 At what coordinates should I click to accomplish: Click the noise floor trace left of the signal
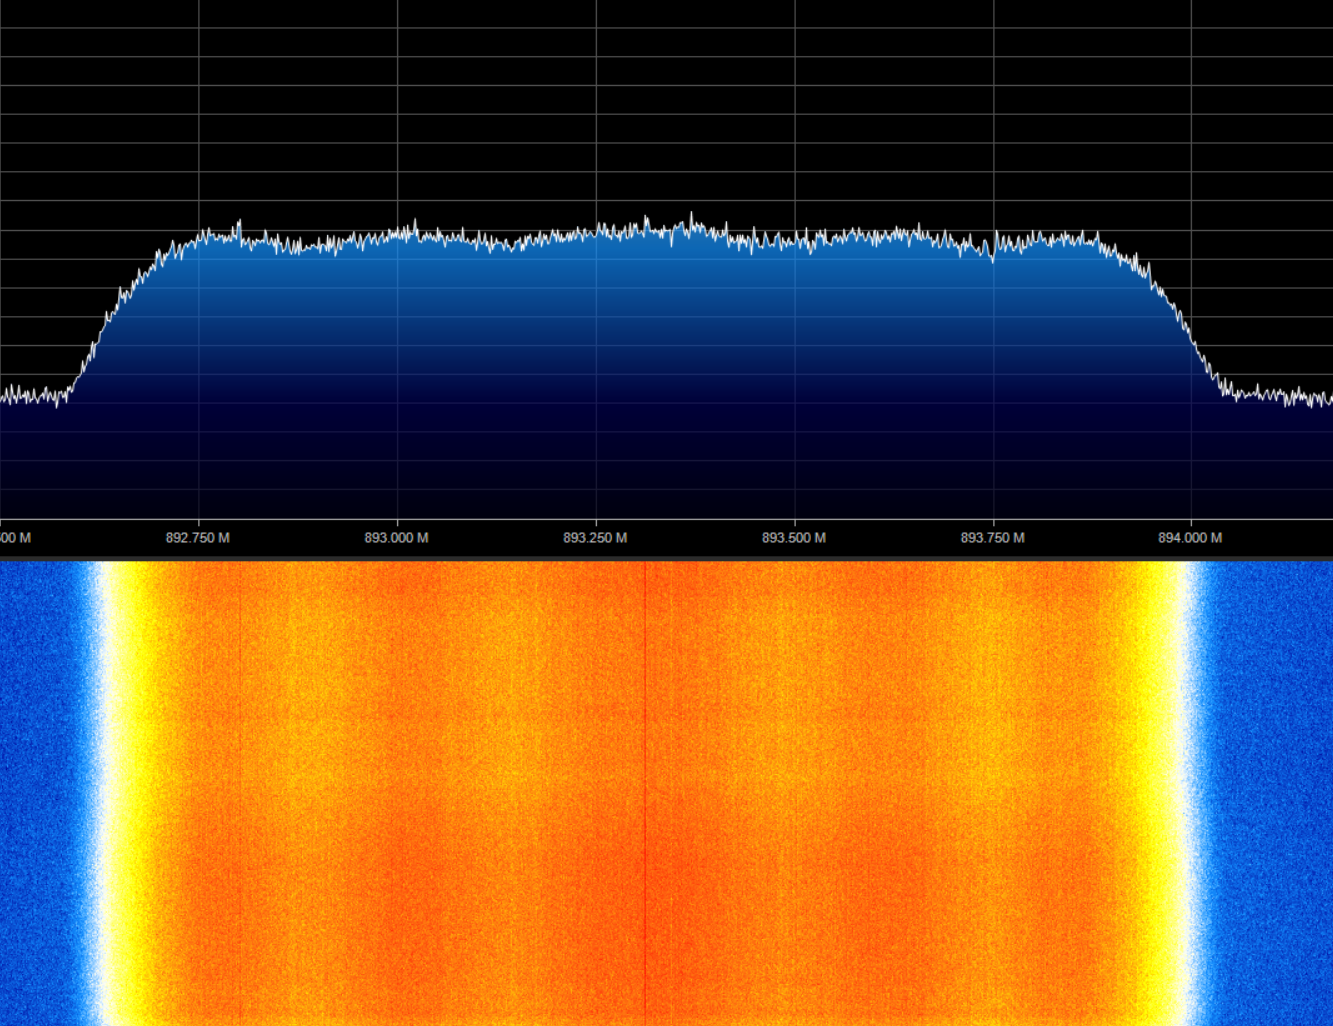pos(30,396)
